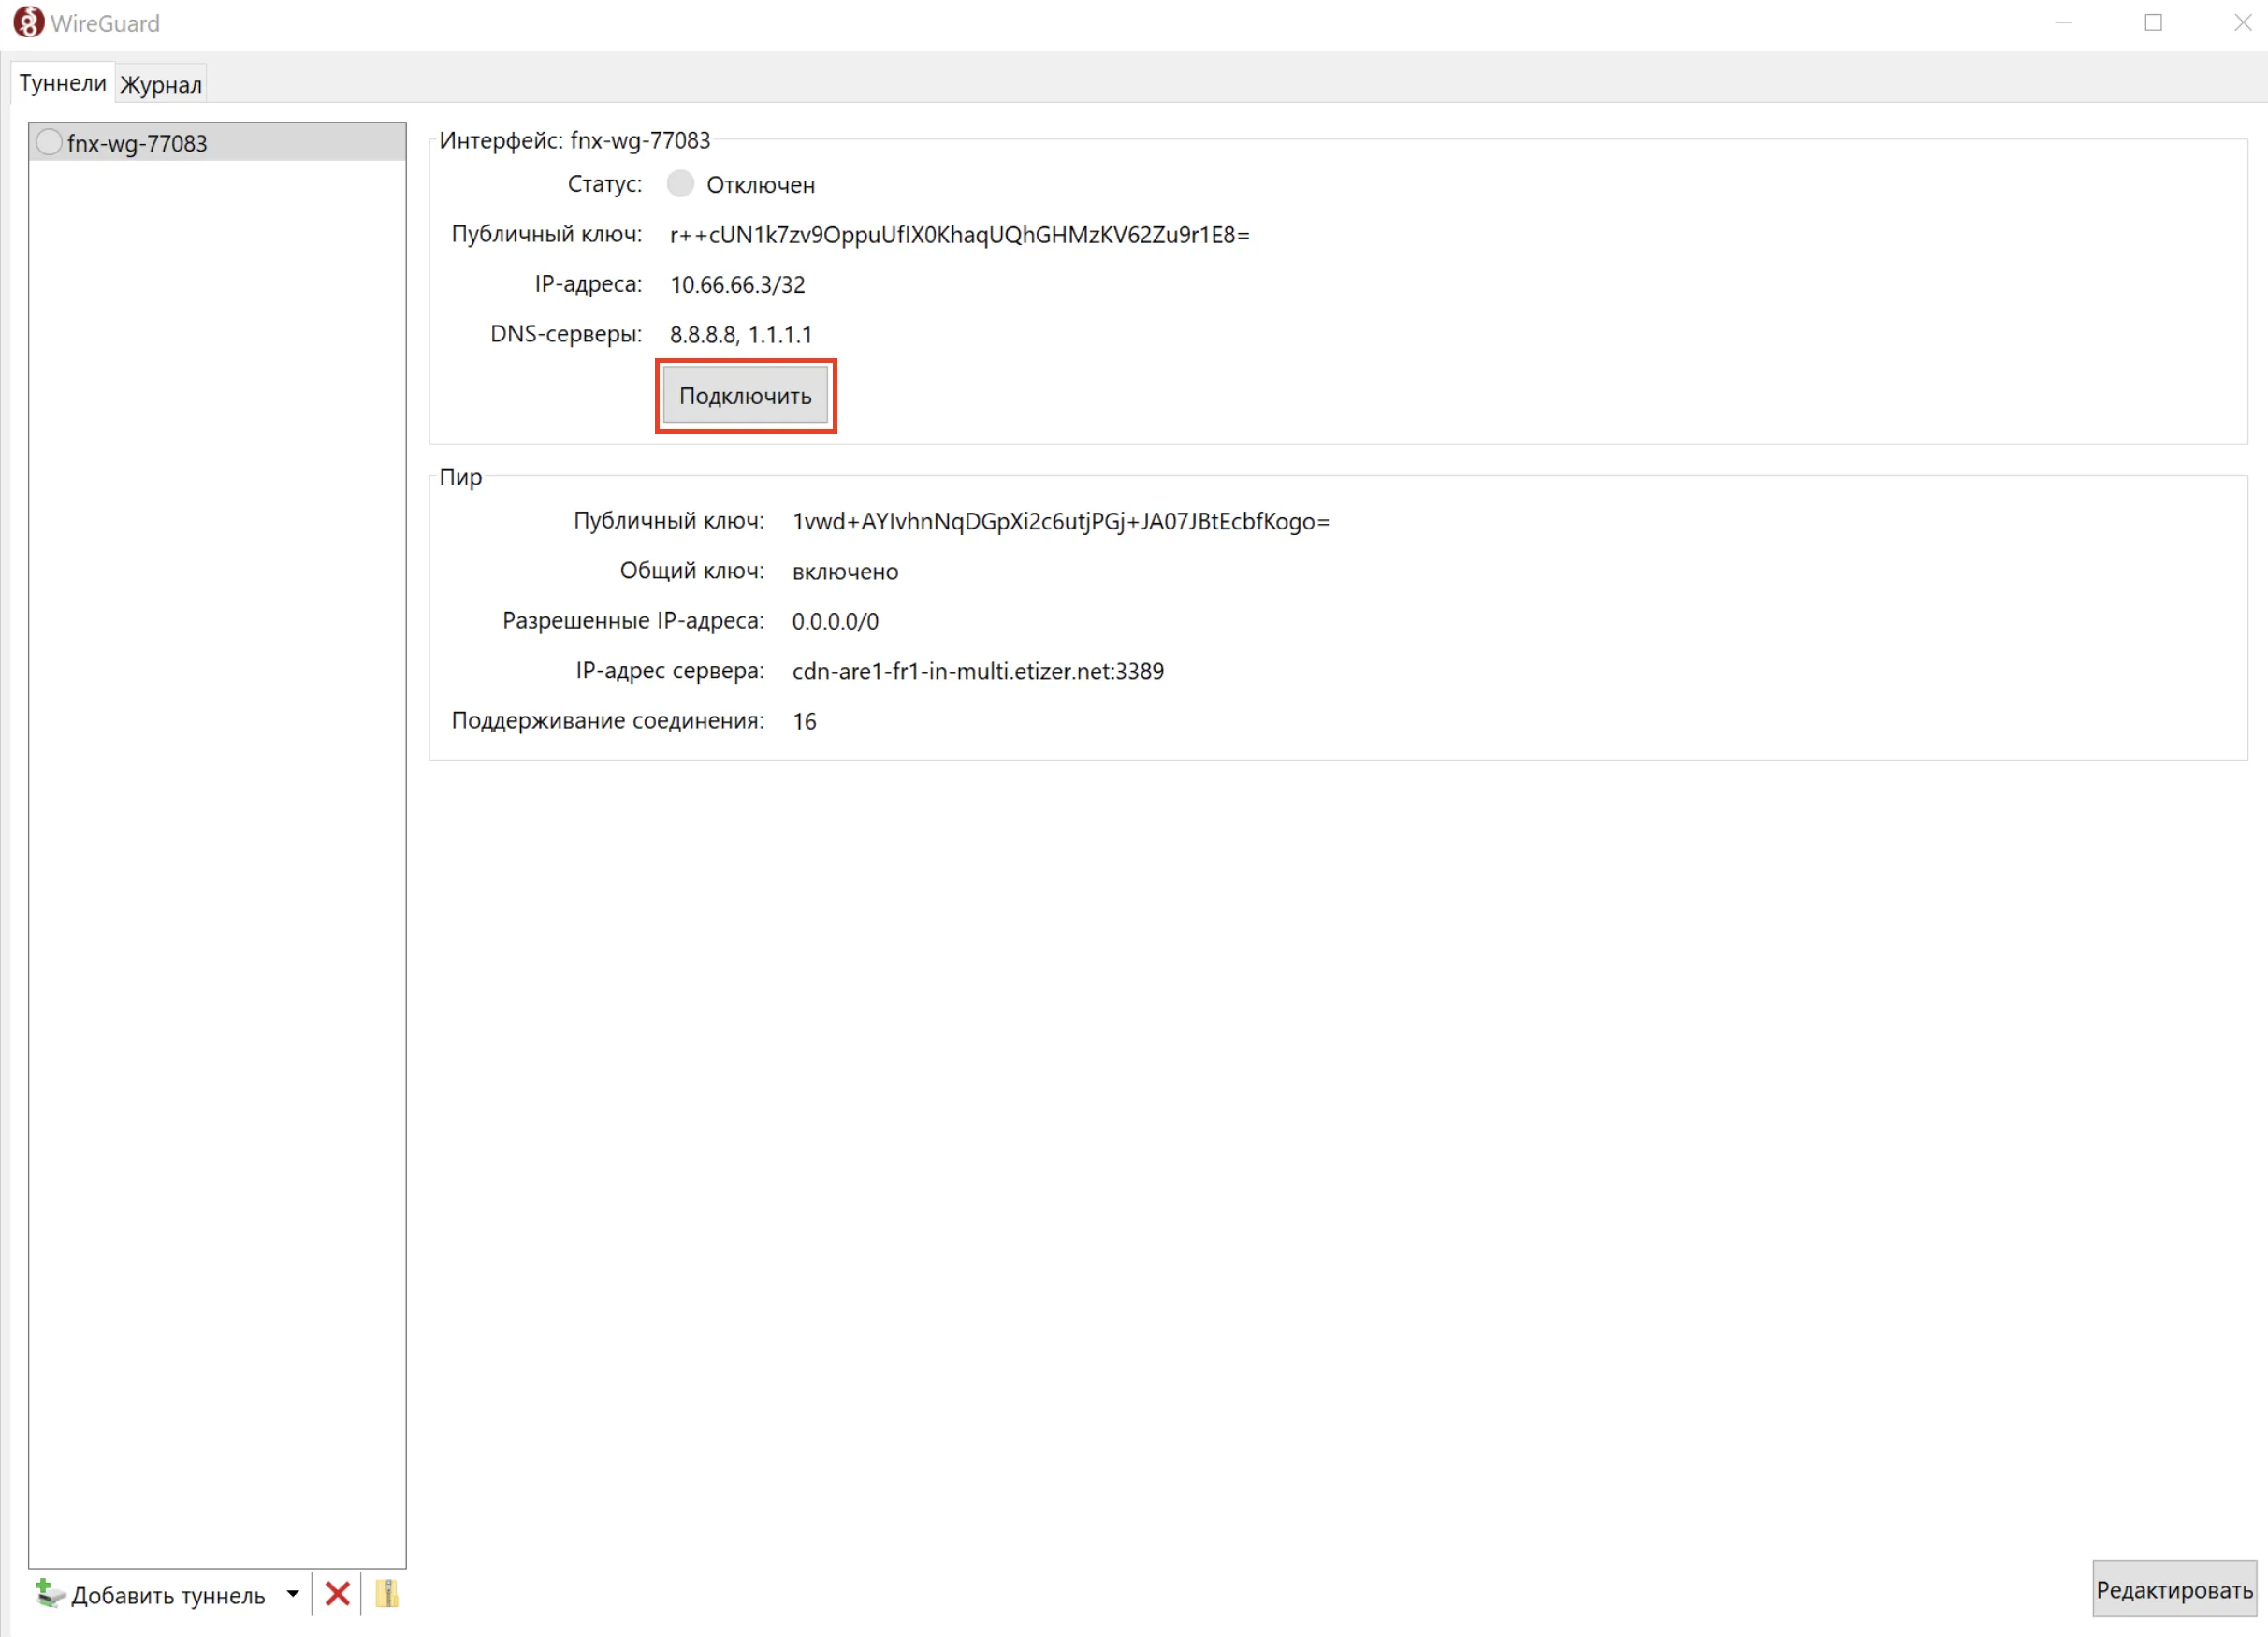Click the Добавить туннель button
Image resolution: width=2268 pixels, height=1637 pixels.
pyautogui.click(x=150, y=1594)
